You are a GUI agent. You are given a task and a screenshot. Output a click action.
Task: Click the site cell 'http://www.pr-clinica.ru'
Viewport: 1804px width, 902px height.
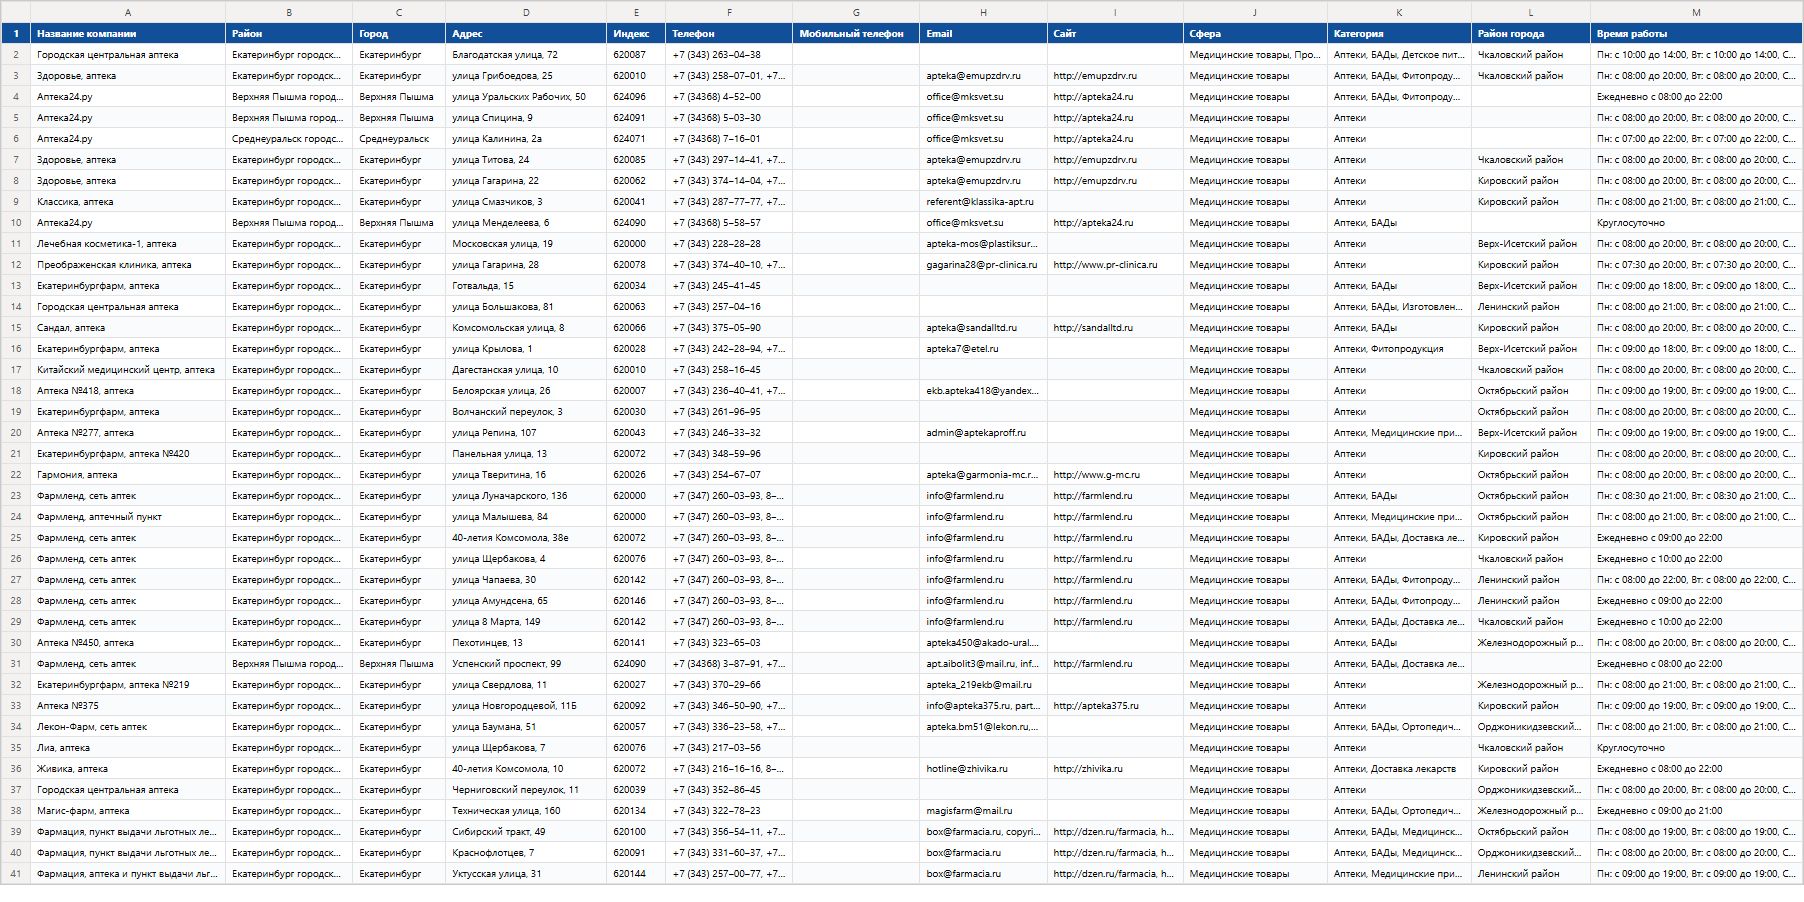1115,265
